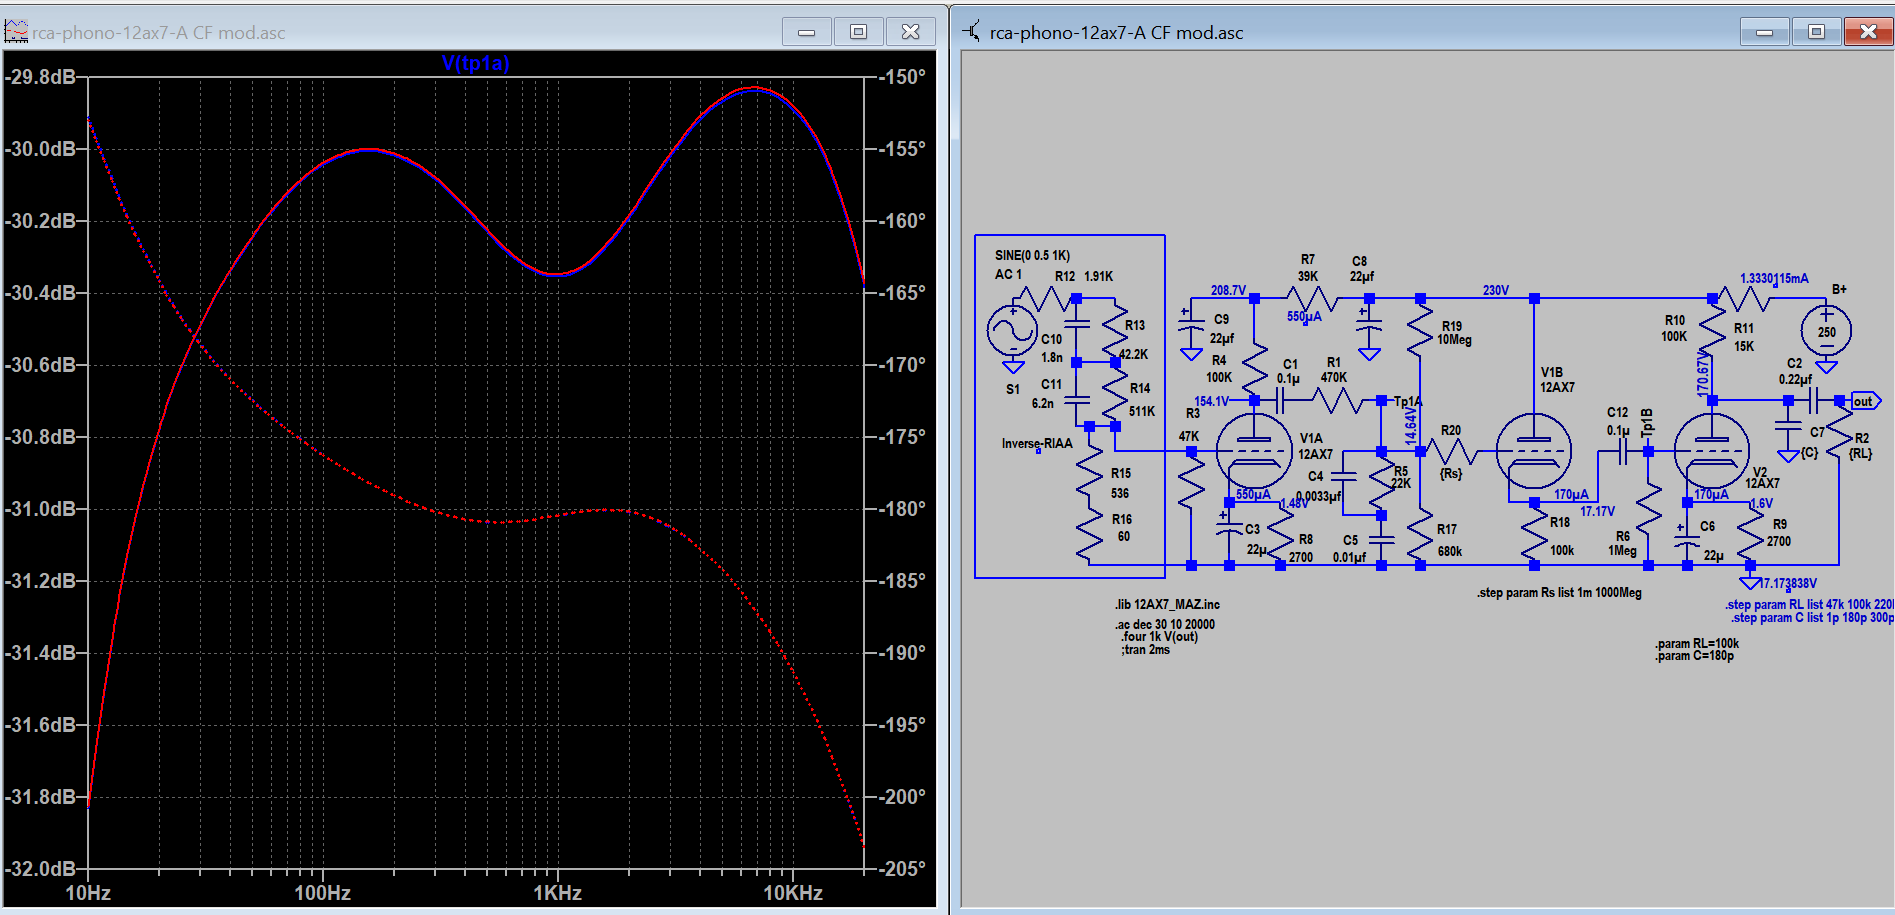Click the .step param RL list comment
Screen dimensions: 1895x915
pos(1809,604)
